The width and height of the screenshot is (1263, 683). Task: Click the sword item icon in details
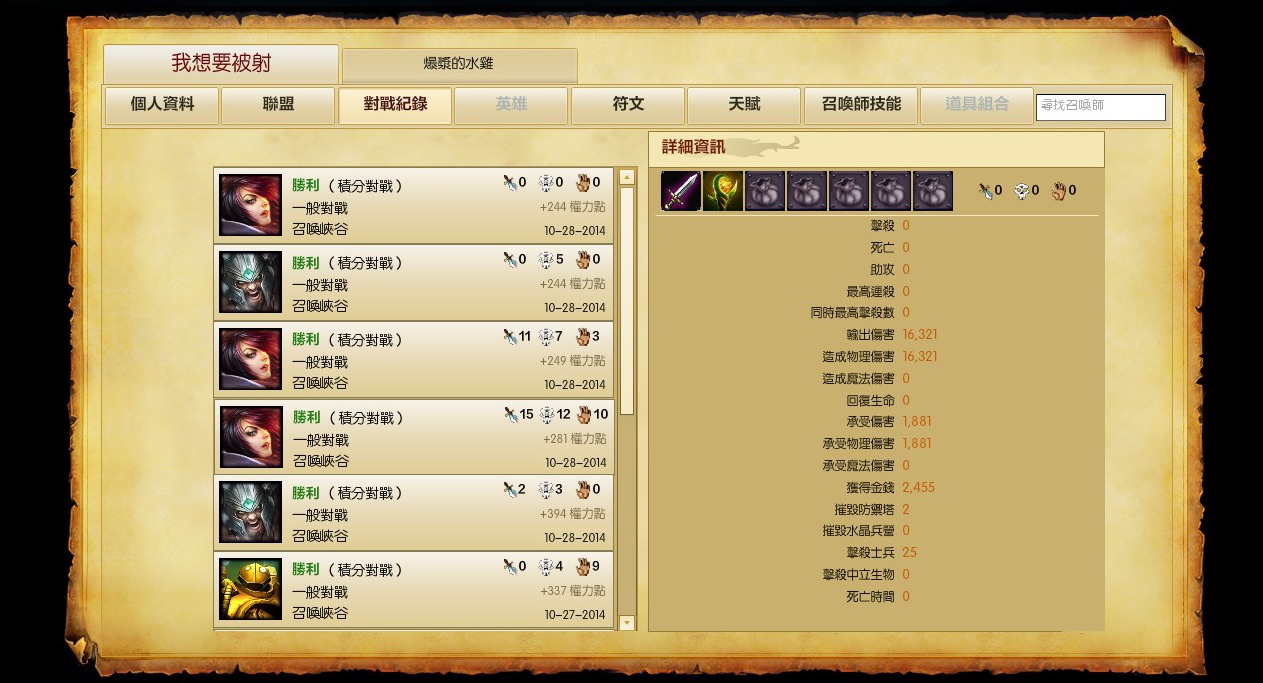tap(681, 191)
